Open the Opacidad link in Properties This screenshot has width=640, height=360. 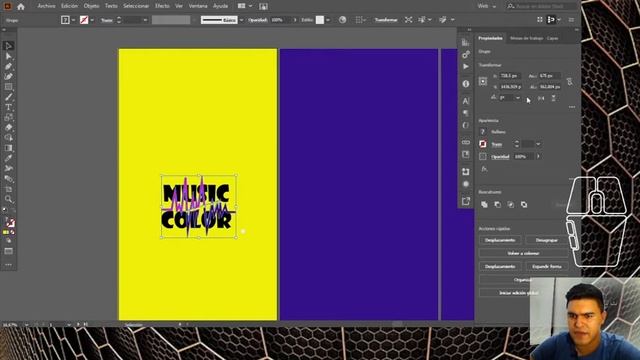click(x=500, y=157)
